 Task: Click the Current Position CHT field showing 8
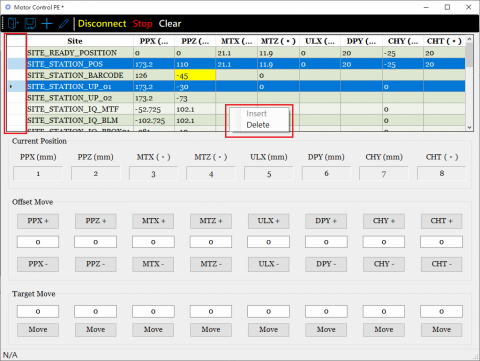click(x=442, y=174)
